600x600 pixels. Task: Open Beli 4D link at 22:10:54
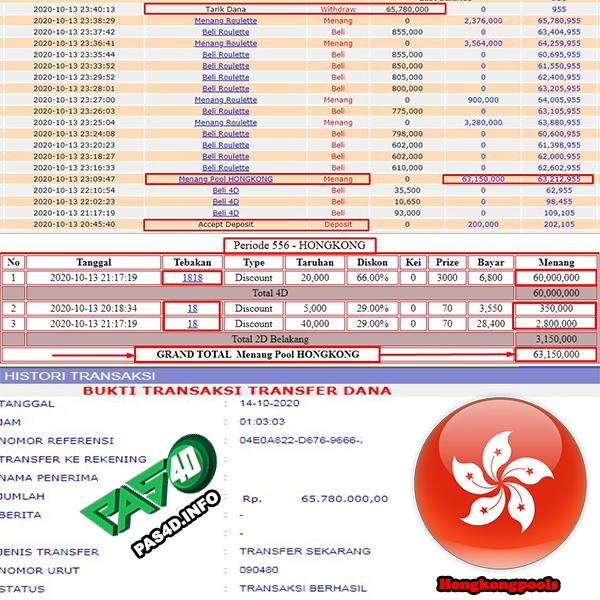pyautogui.click(x=226, y=190)
